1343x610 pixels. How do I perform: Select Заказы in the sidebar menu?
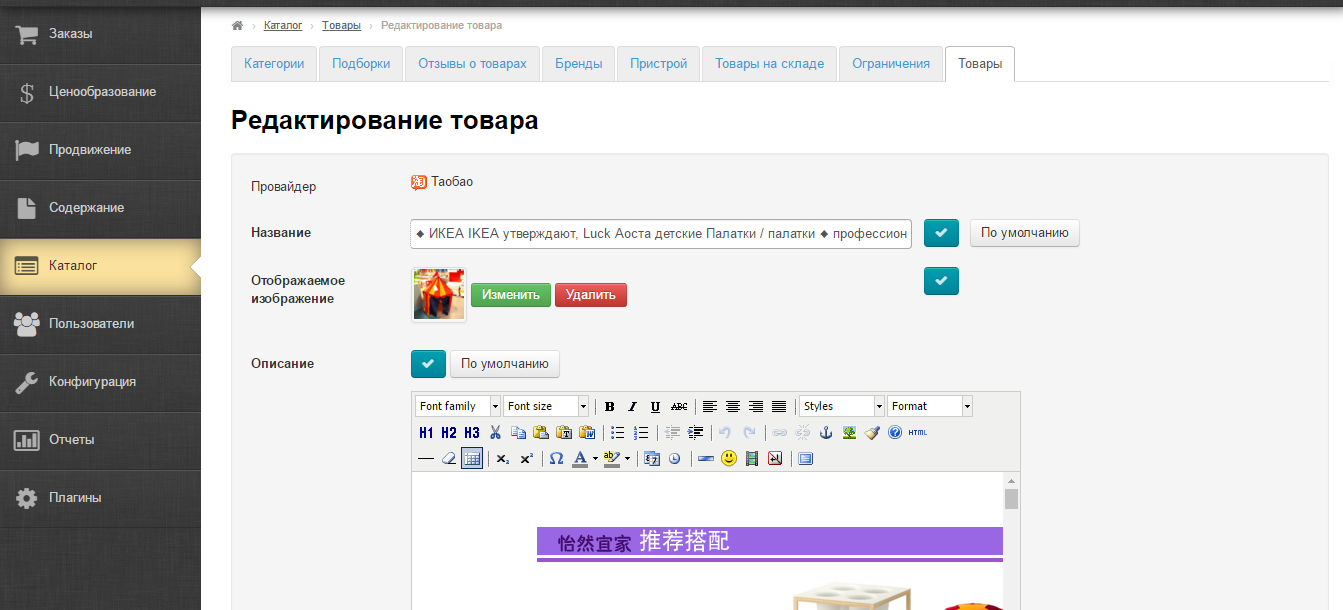pyautogui.click(x=100, y=34)
